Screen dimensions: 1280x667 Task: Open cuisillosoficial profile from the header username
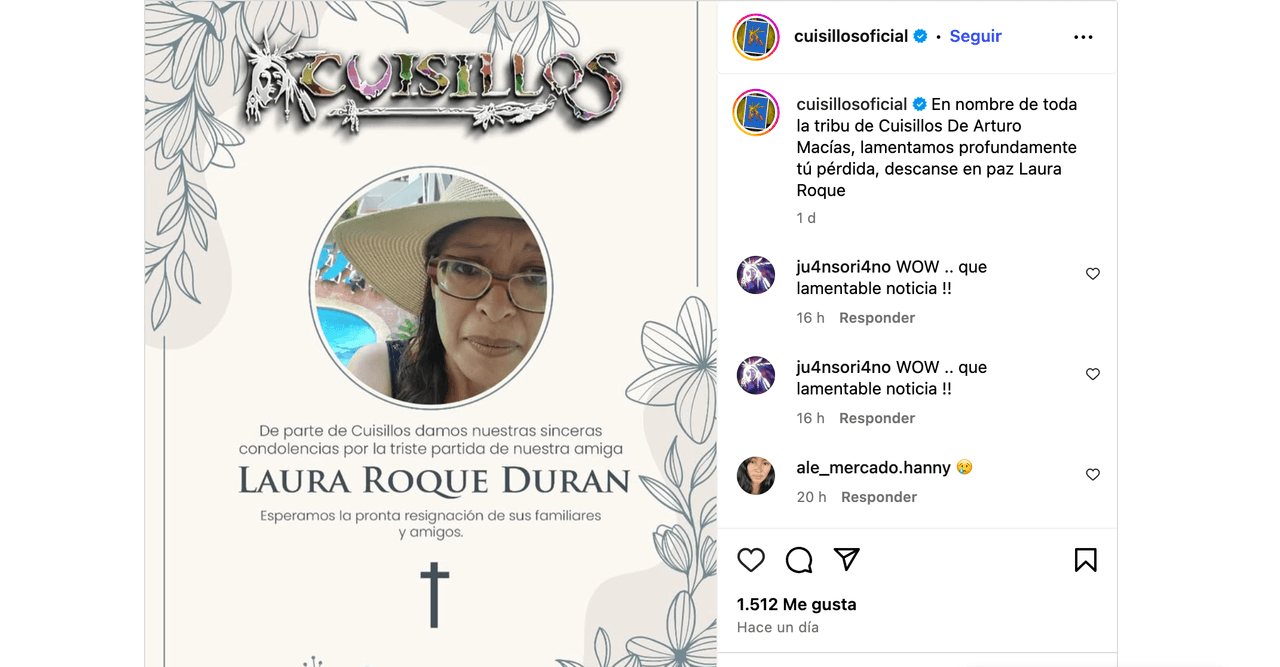pyautogui.click(x=851, y=36)
